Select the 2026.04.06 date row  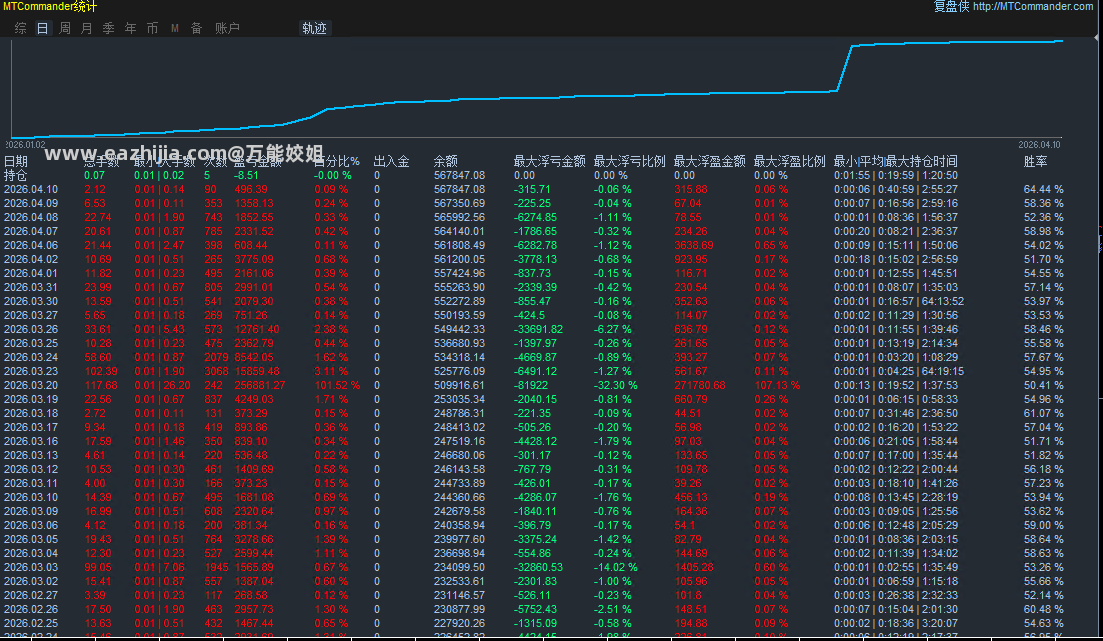[x=535, y=245]
